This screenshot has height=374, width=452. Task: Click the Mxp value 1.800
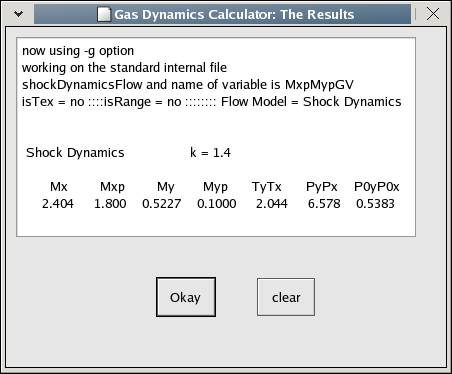tap(110, 204)
